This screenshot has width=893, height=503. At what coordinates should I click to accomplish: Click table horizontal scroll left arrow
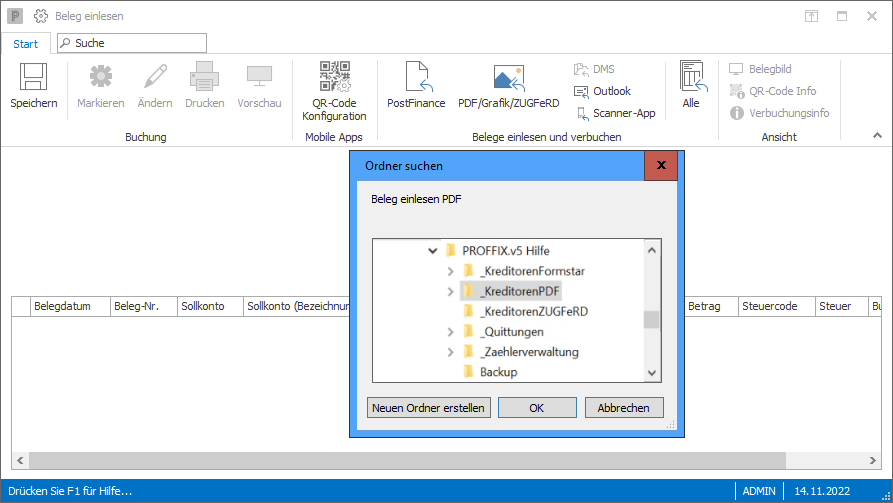coord(21,460)
